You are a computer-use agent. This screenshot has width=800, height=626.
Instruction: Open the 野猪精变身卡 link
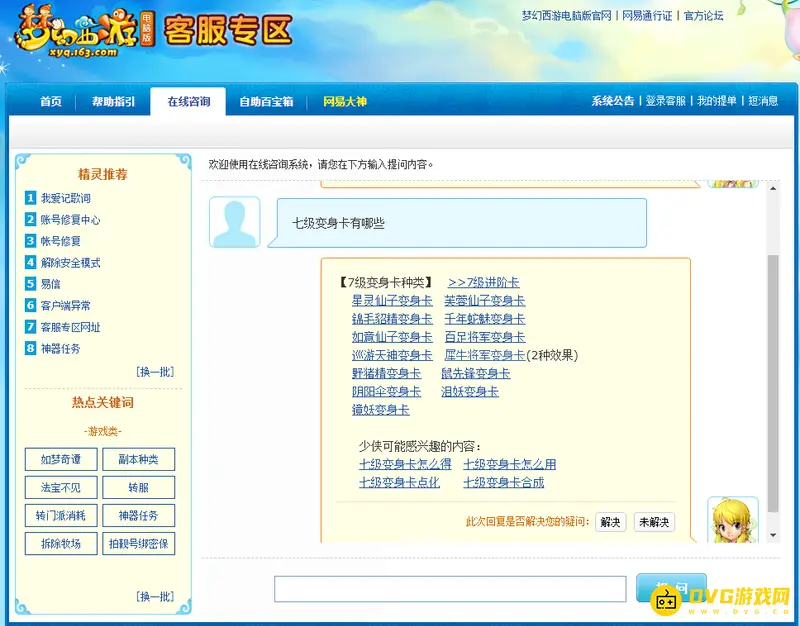pyautogui.click(x=386, y=373)
